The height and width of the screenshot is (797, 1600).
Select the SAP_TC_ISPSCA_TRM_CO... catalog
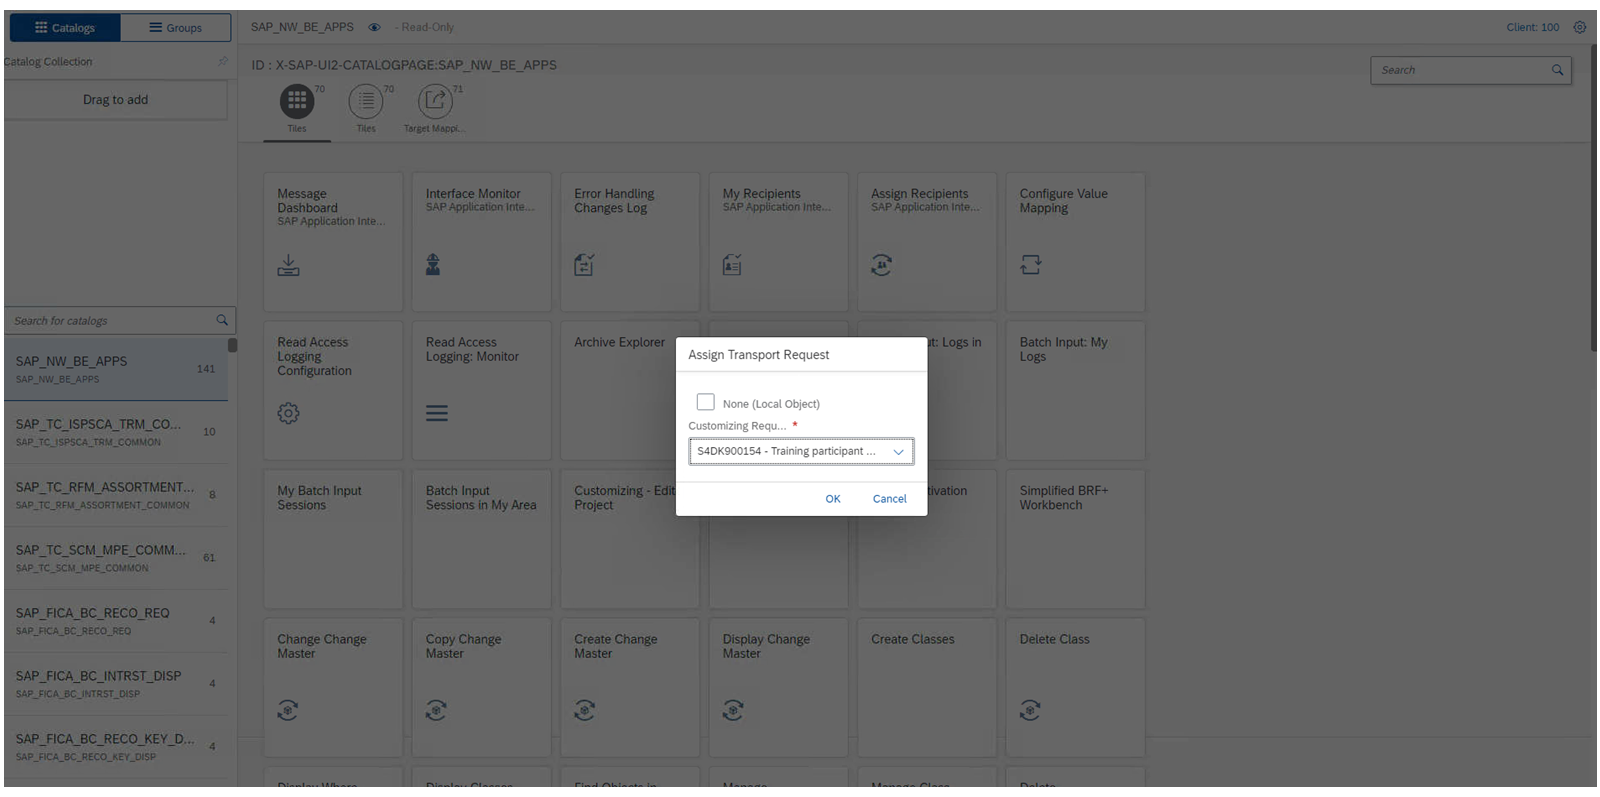coord(116,432)
